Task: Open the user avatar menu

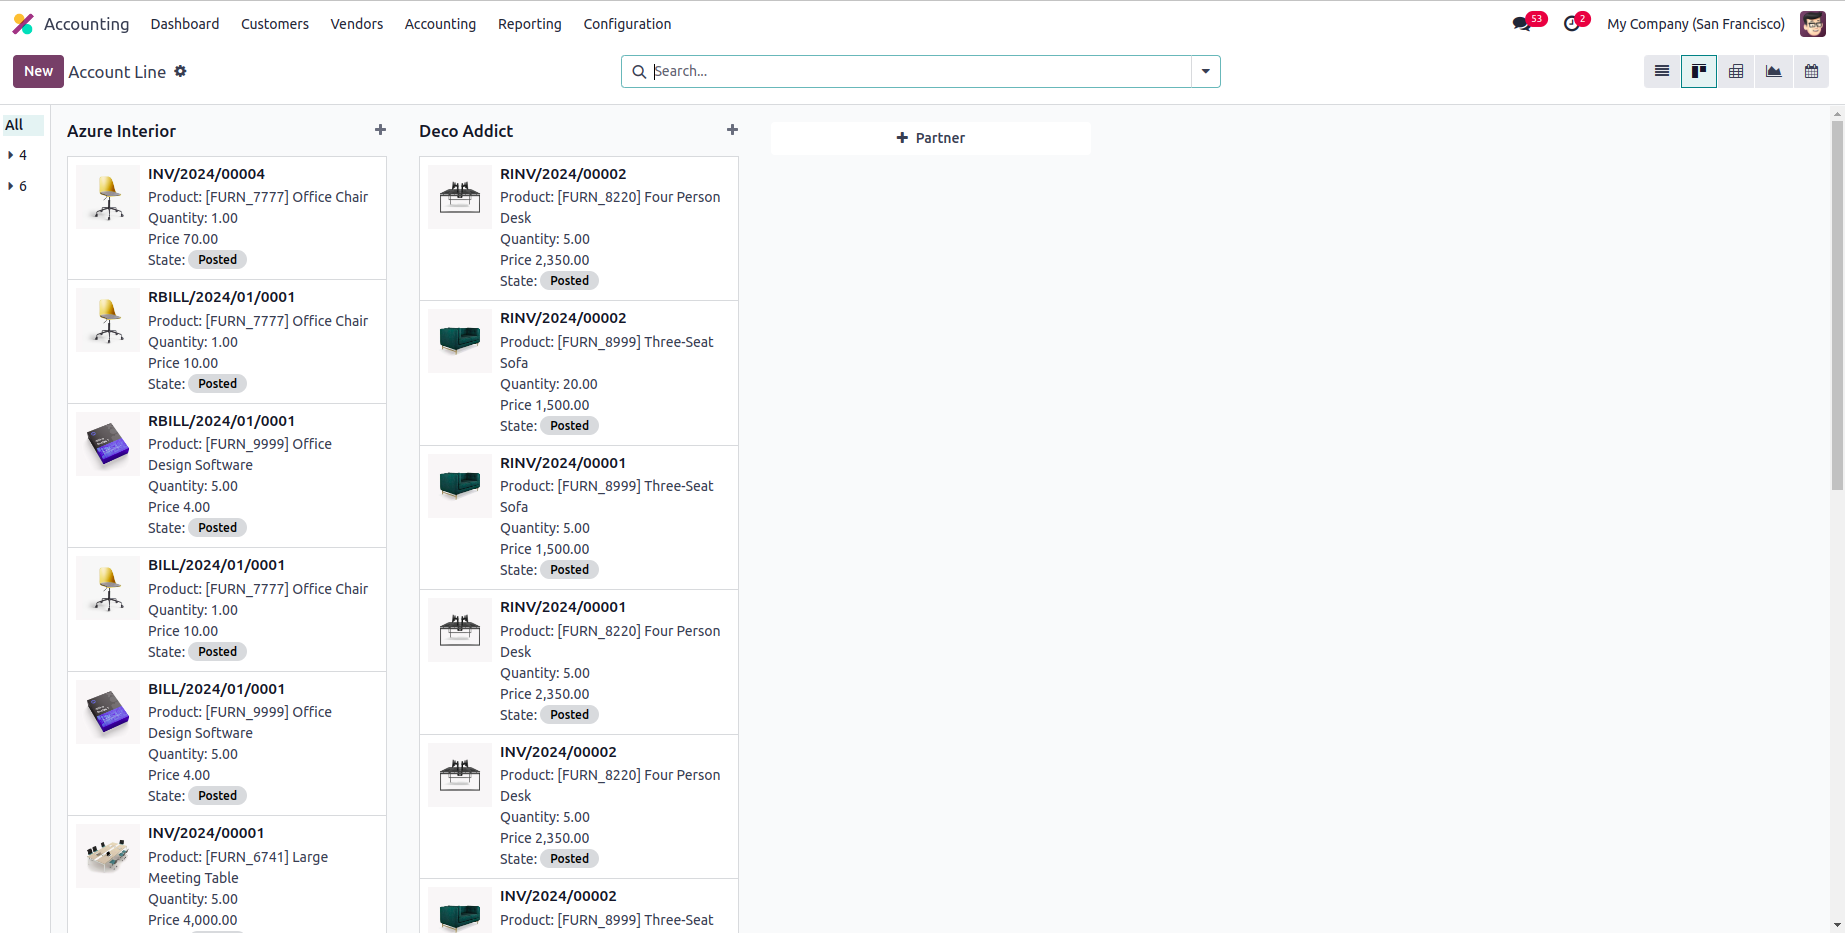Action: 1813,24
